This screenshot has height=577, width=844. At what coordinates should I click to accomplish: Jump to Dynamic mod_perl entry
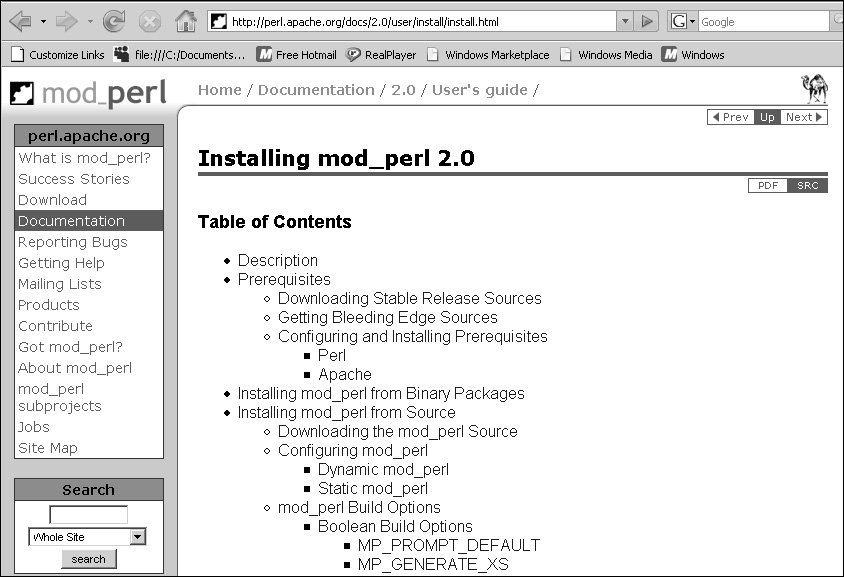tap(383, 469)
